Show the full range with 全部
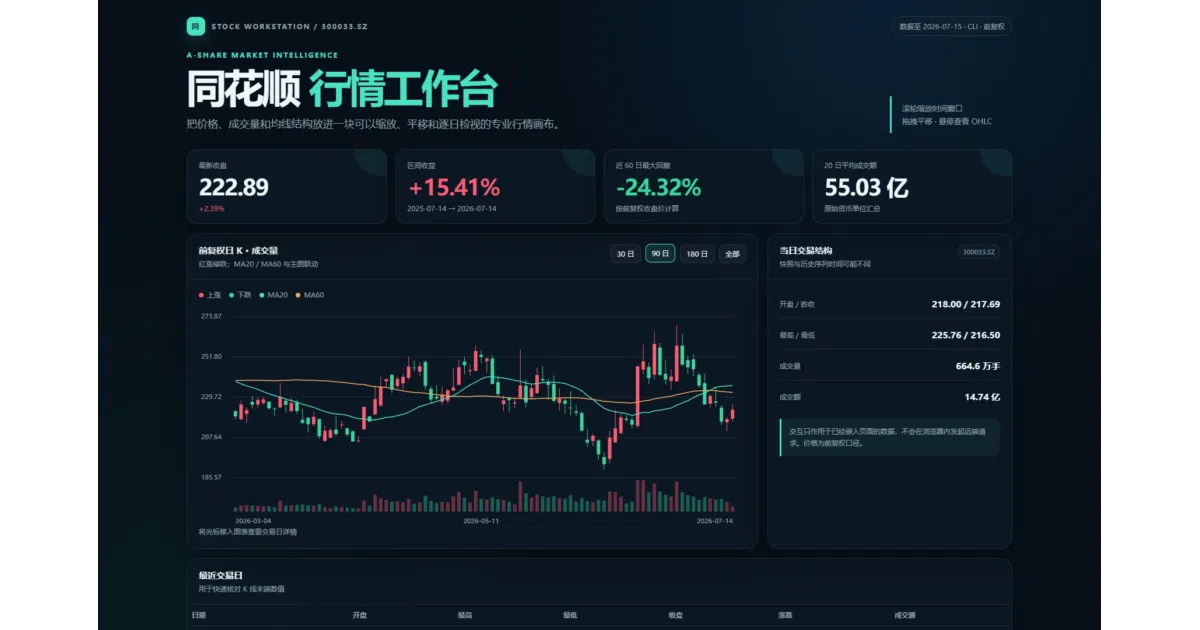This screenshot has width=1200, height=630. click(733, 254)
